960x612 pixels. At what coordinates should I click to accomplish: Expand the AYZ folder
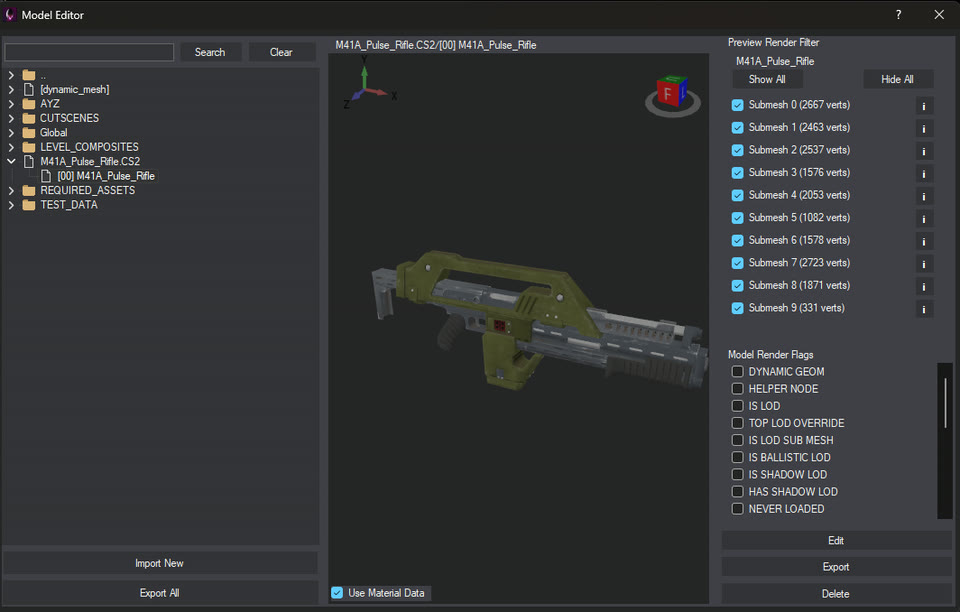(x=11, y=103)
